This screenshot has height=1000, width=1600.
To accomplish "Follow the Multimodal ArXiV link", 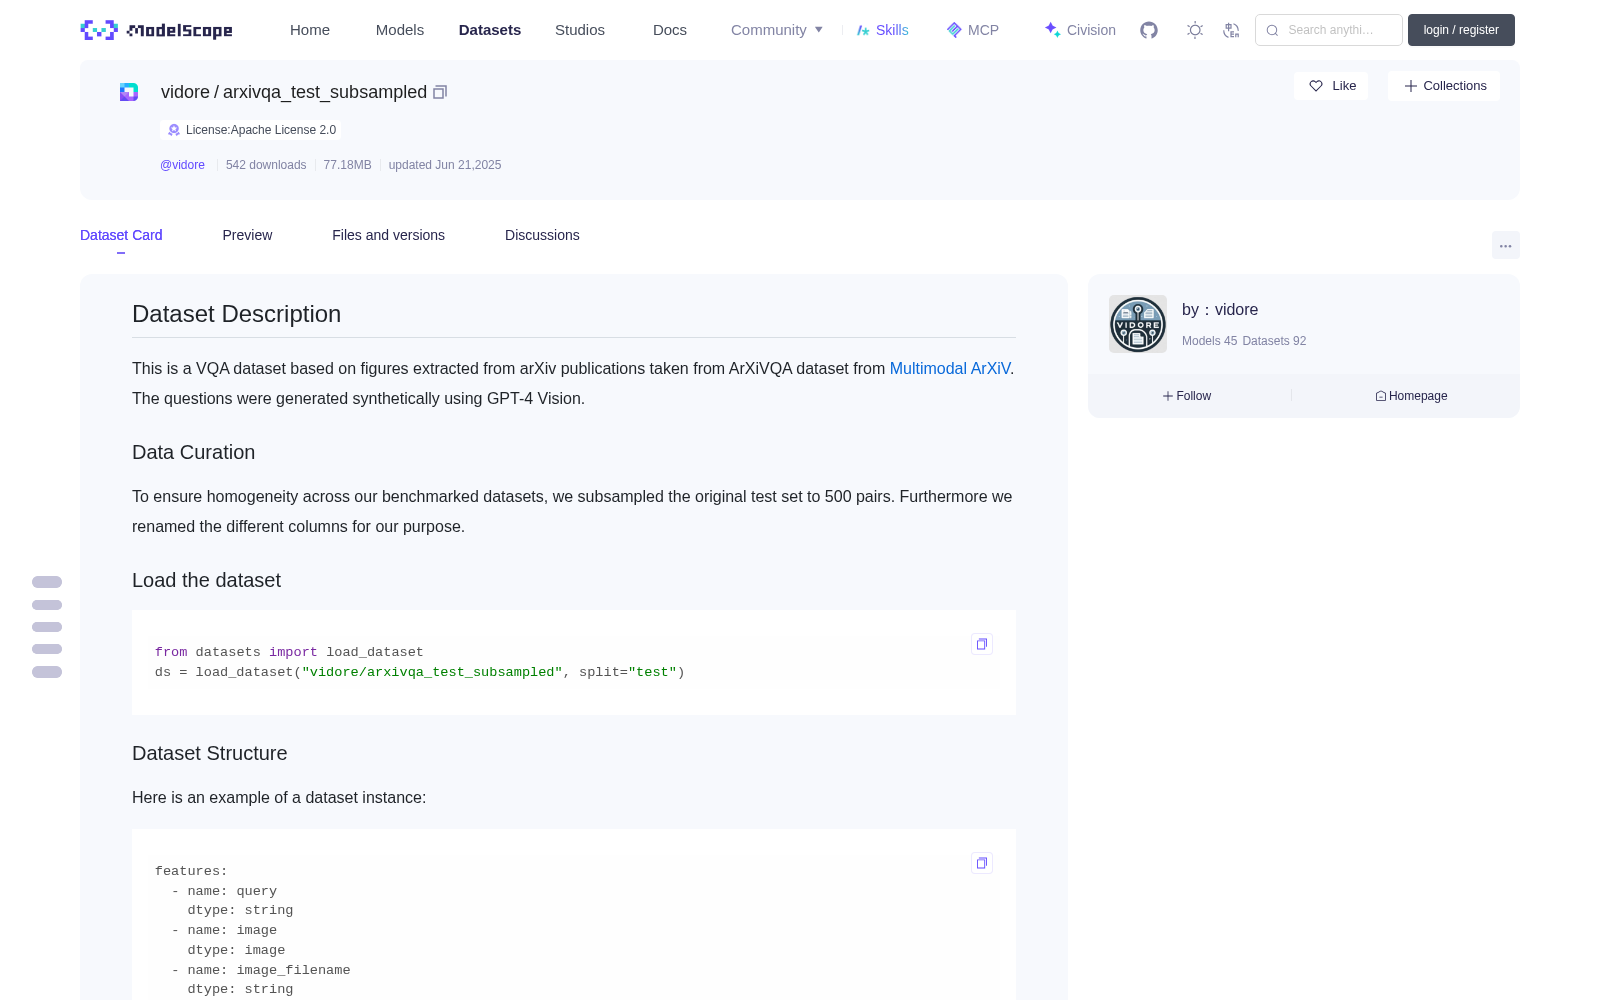I will click(950, 368).
